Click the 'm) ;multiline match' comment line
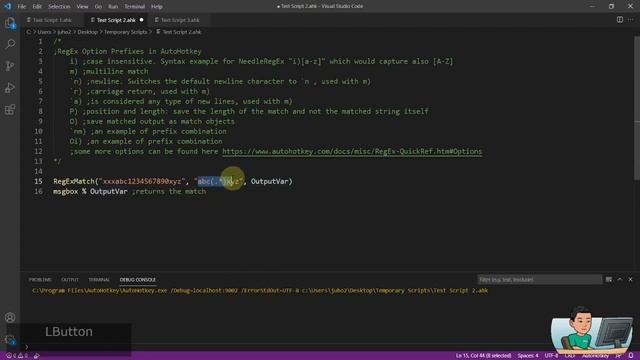 [109, 71]
